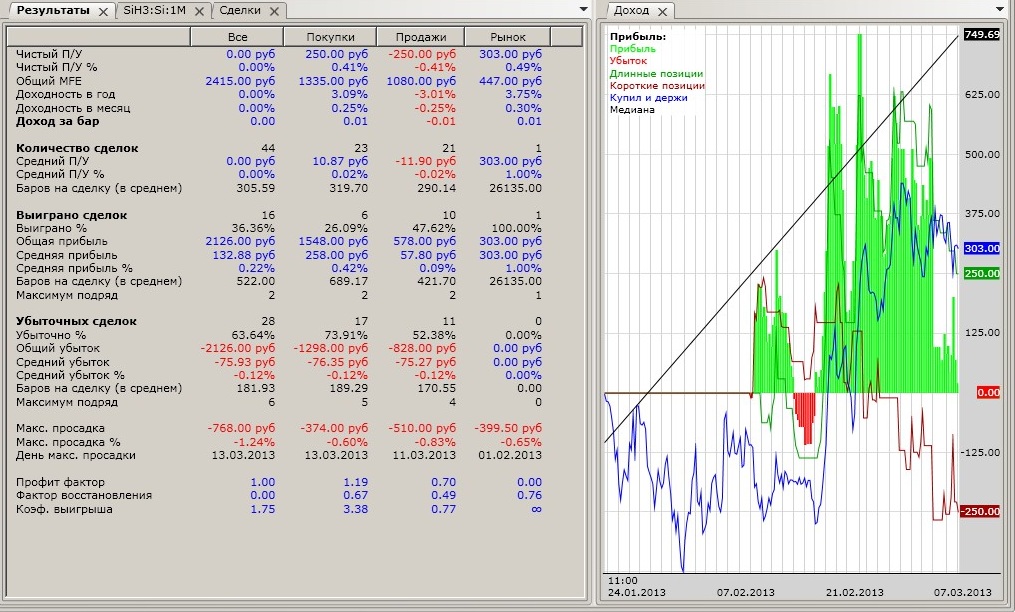This screenshot has width=1015, height=612.
Task: Select the Убыточных сделок row label
Action: point(76,321)
